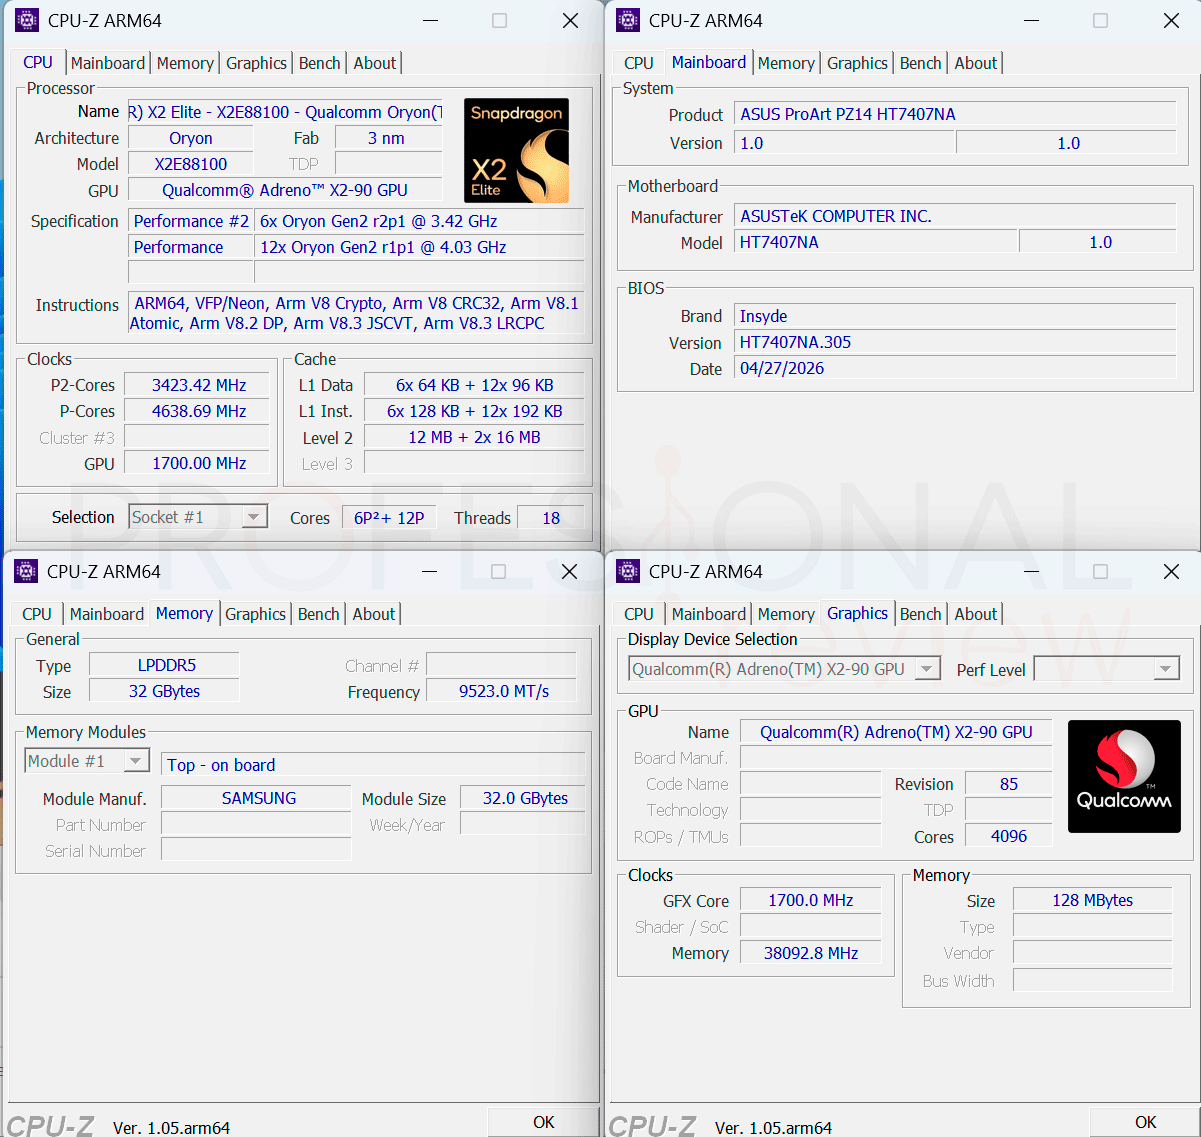Image resolution: width=1201 pixels, height=1137 pixels.
Task: Open About tab in the CPU-active window
Action: coord(375,63)
